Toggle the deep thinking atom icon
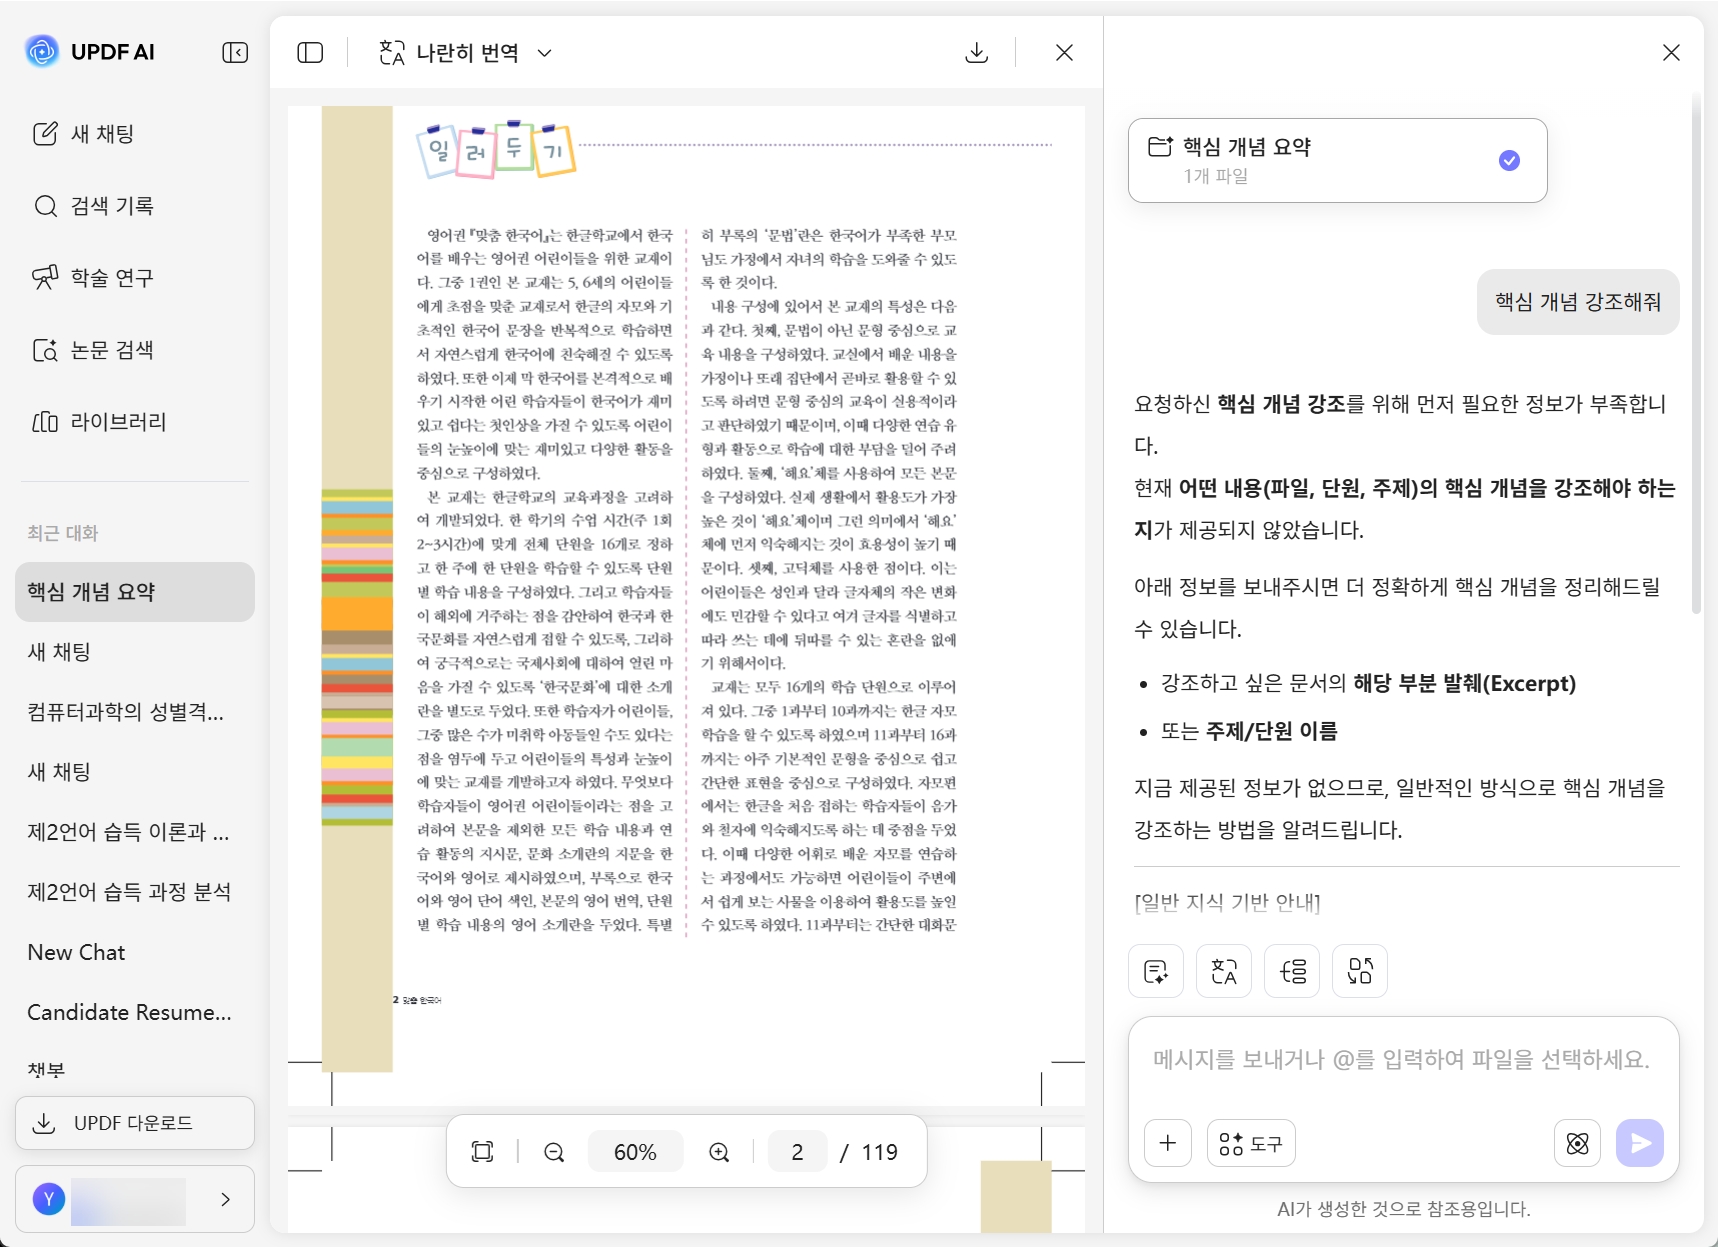 click(1578, 1143)
